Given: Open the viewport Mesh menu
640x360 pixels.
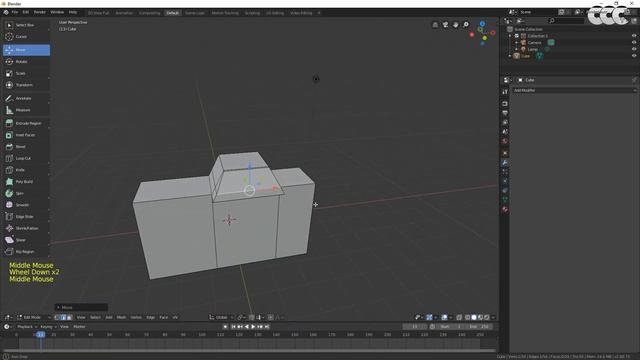Looking at the screenshot, I should 121,318.
